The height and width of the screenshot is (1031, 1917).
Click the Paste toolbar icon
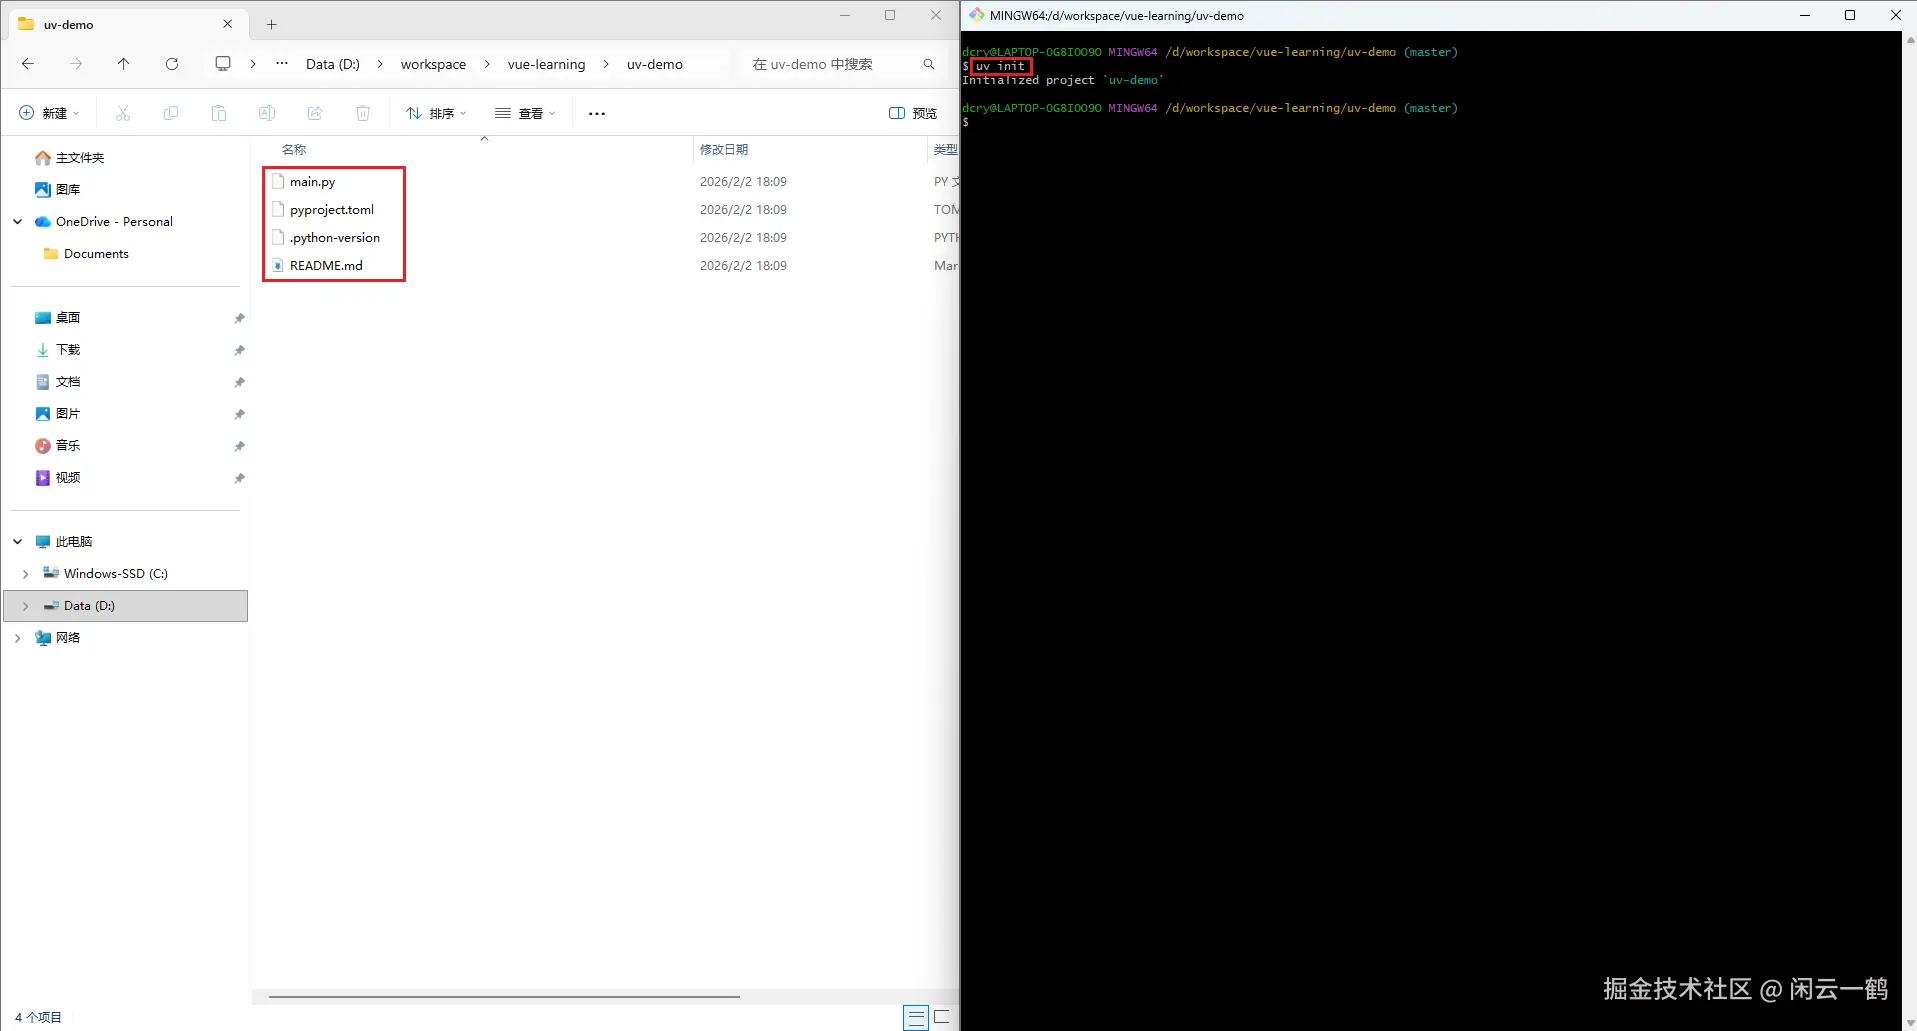[219, 113]
